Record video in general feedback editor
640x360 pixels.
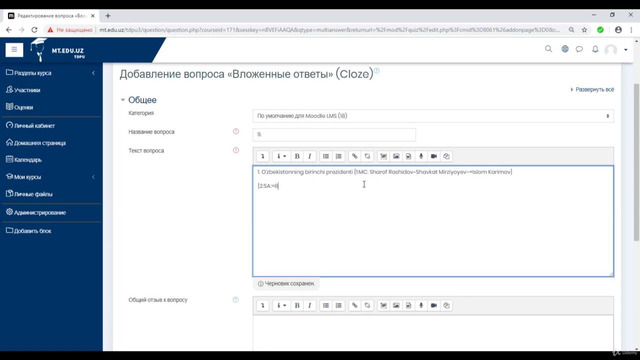(434, 305)
